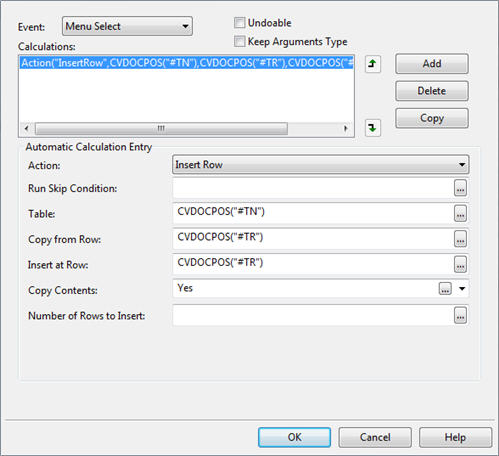Open ellipsis editor for Copy from Row

coord(460,239)
